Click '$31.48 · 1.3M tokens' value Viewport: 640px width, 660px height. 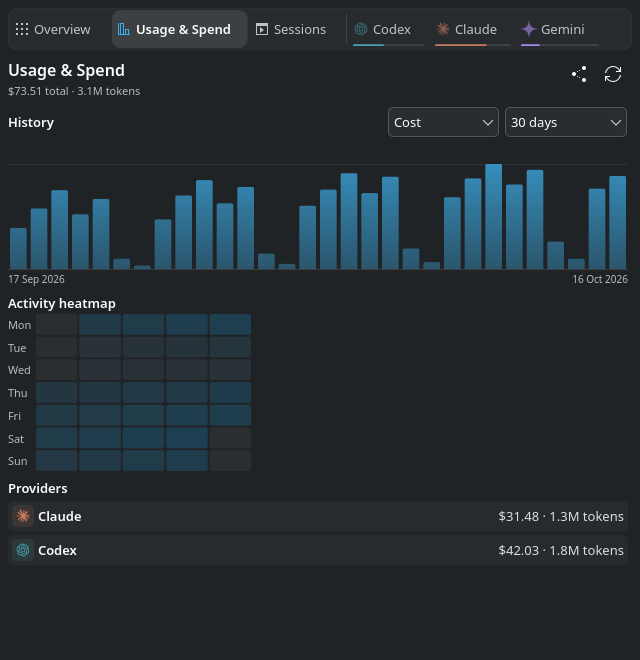tap(561, 516)
